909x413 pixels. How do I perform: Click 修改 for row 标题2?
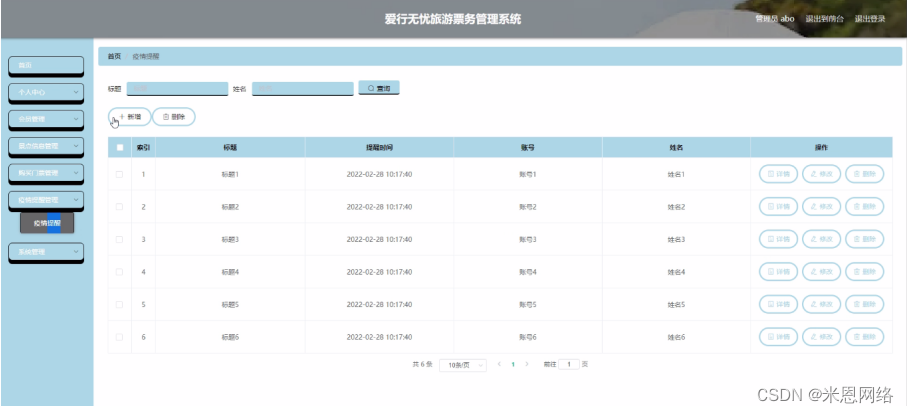tap(821, 206)
